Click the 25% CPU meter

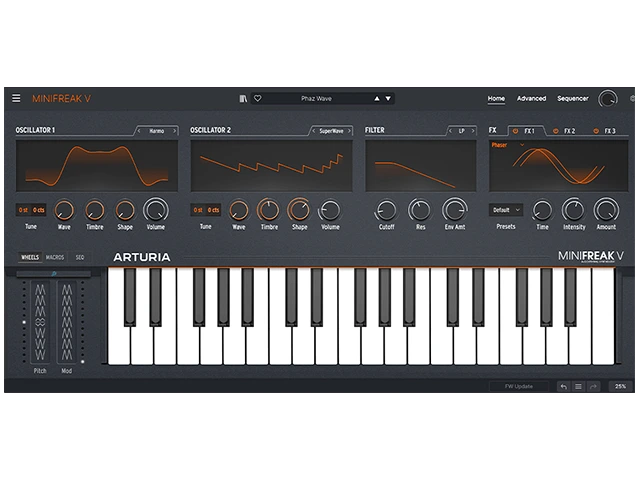pos(620,386)
